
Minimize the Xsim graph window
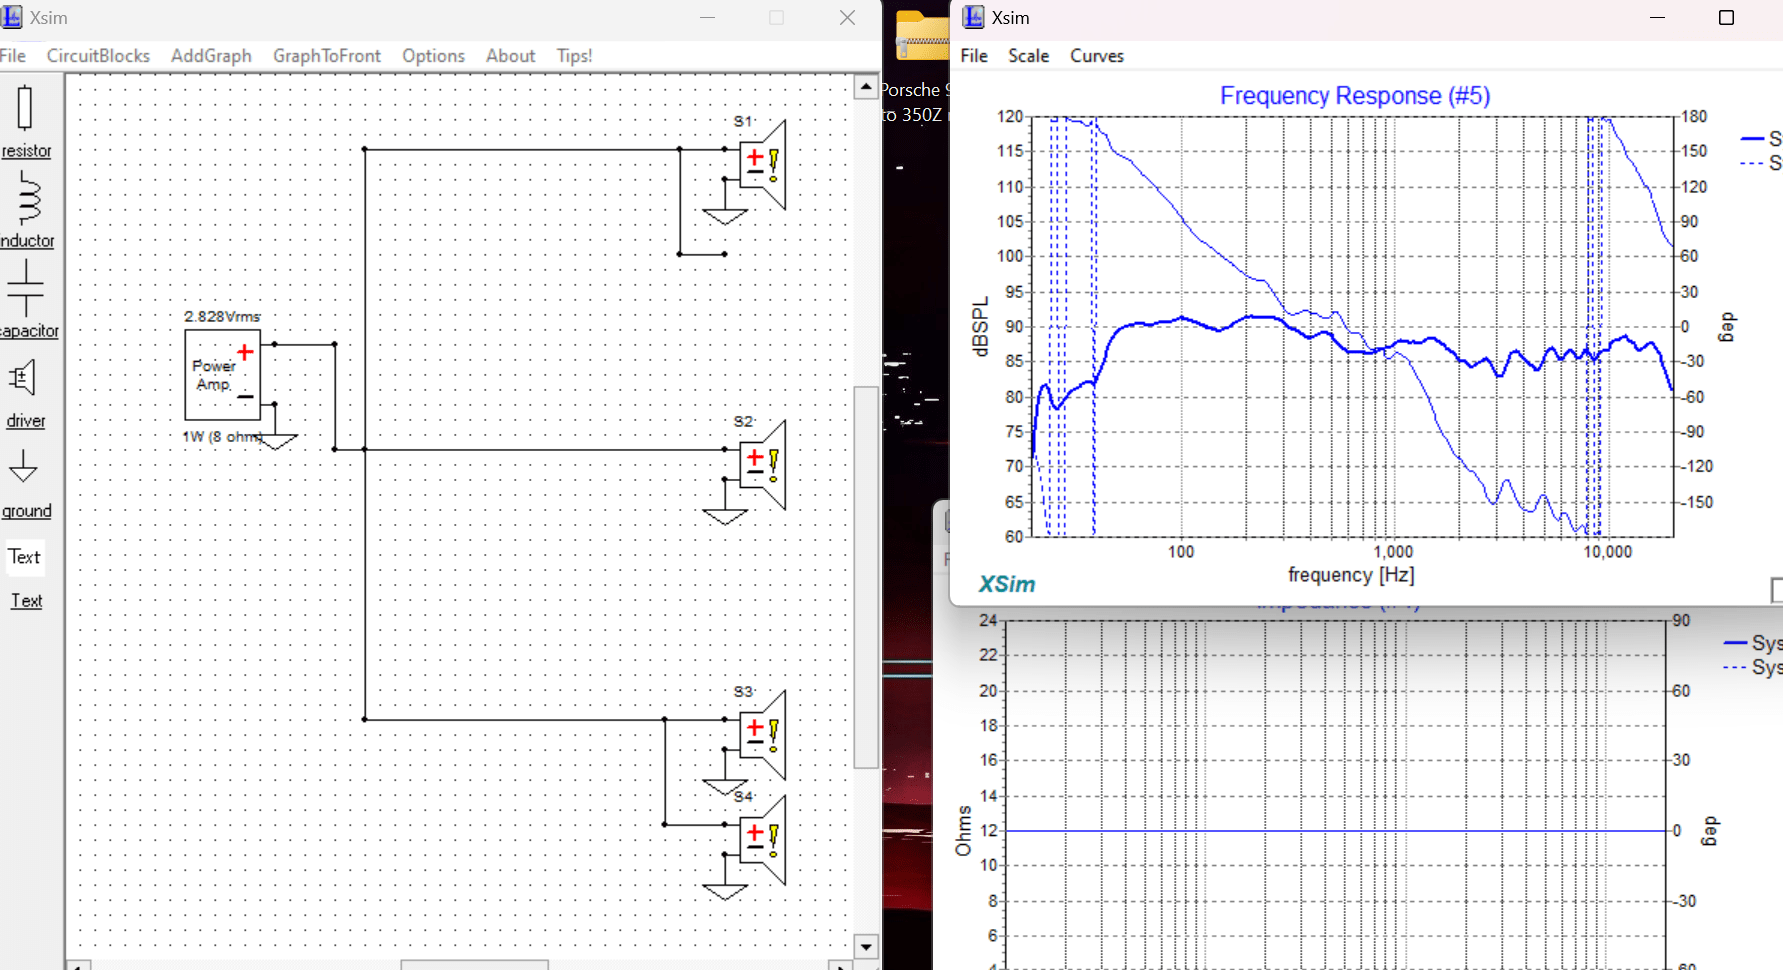click(1657, 18)
